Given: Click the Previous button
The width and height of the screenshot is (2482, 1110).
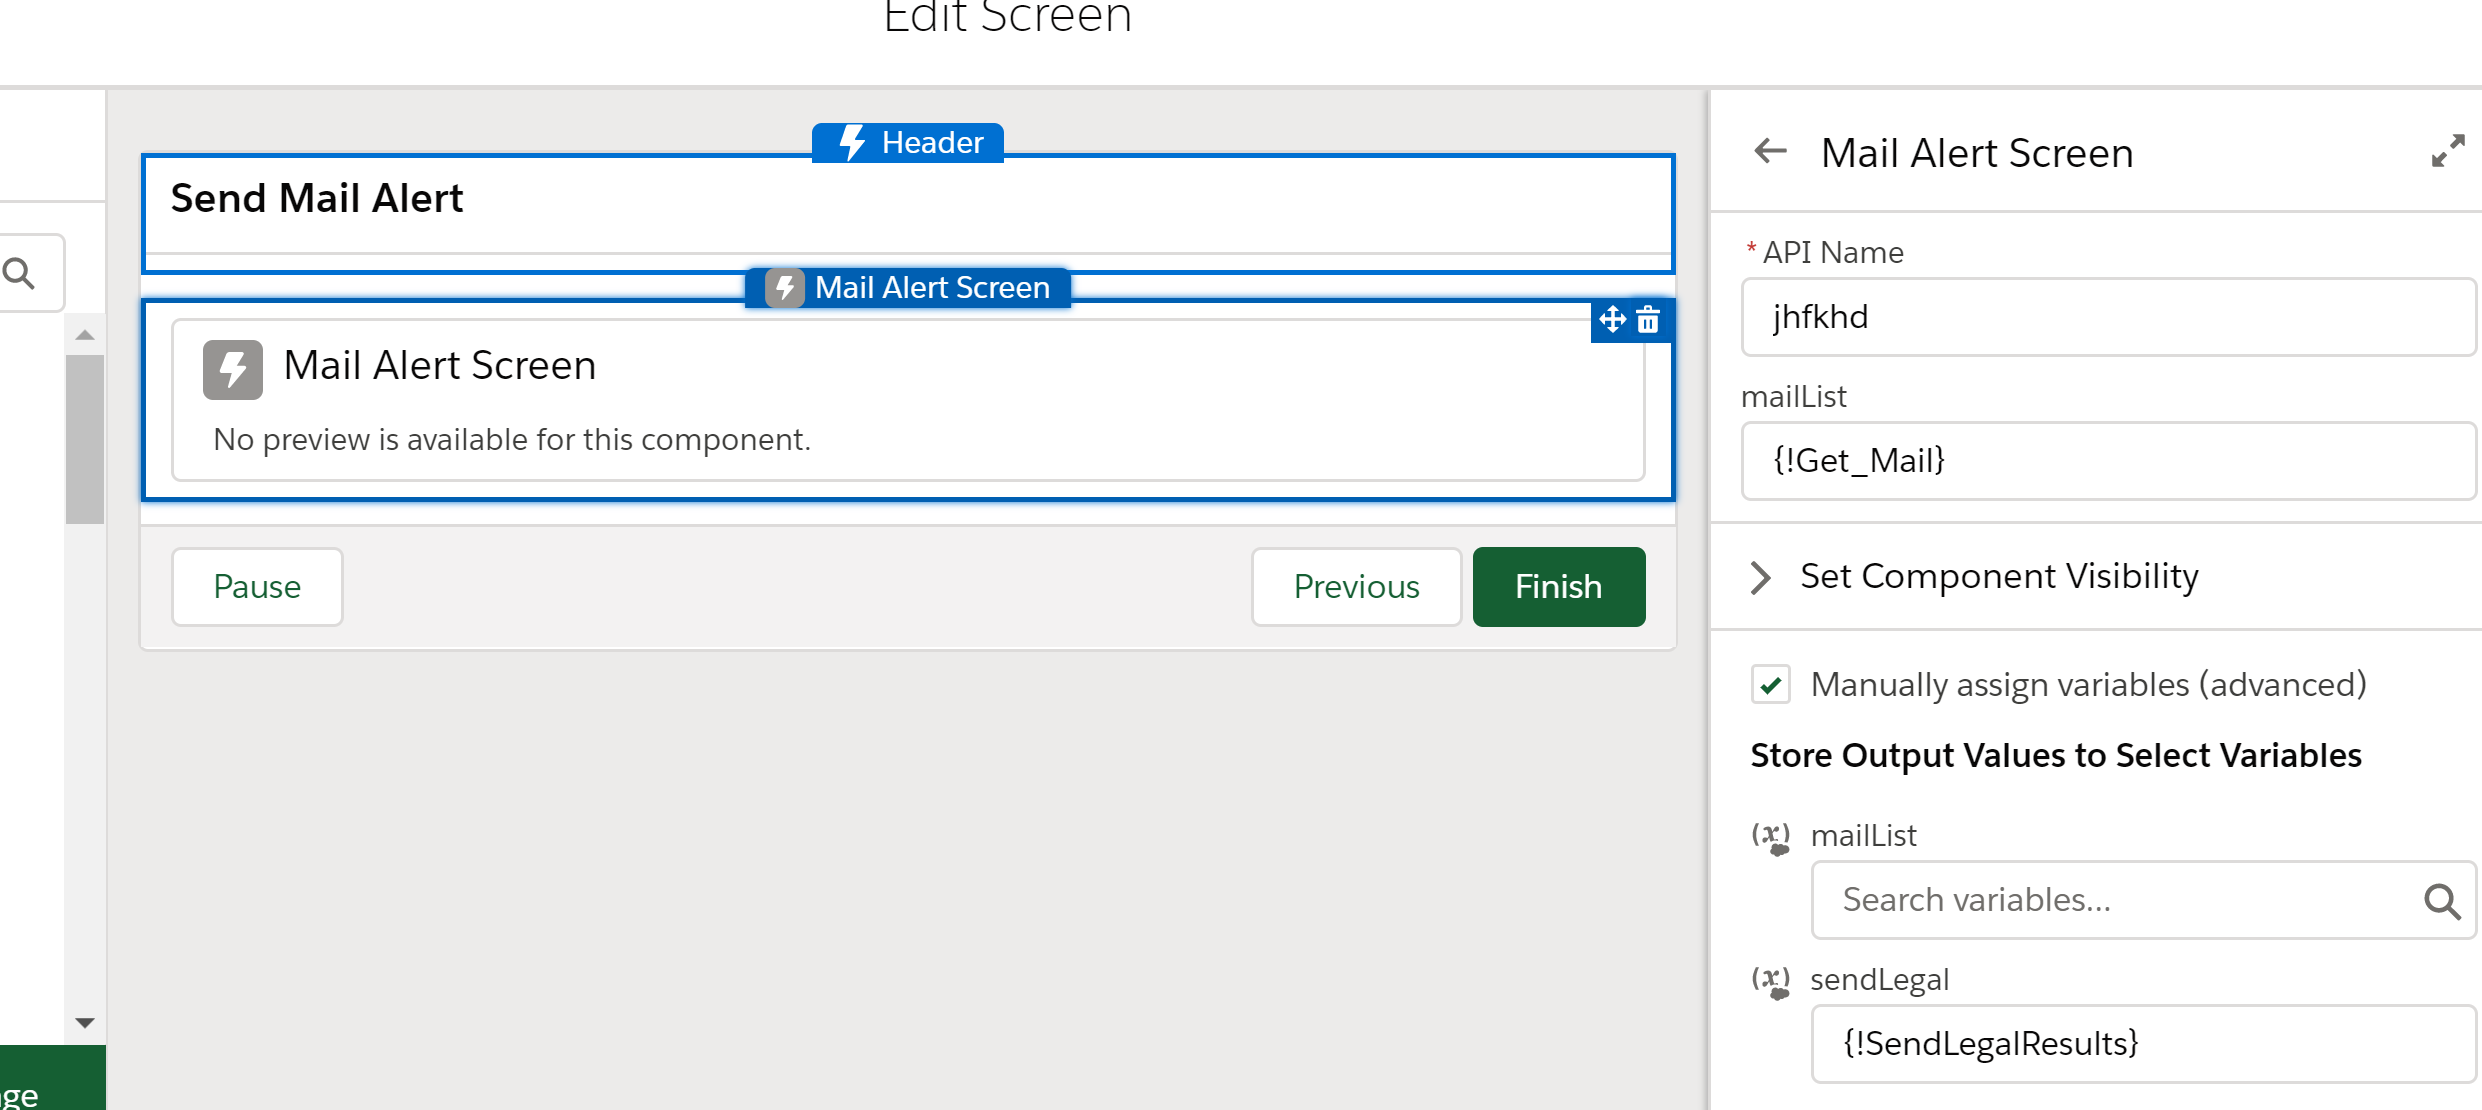Looking at the screenshot, I should coord(1356,587).
